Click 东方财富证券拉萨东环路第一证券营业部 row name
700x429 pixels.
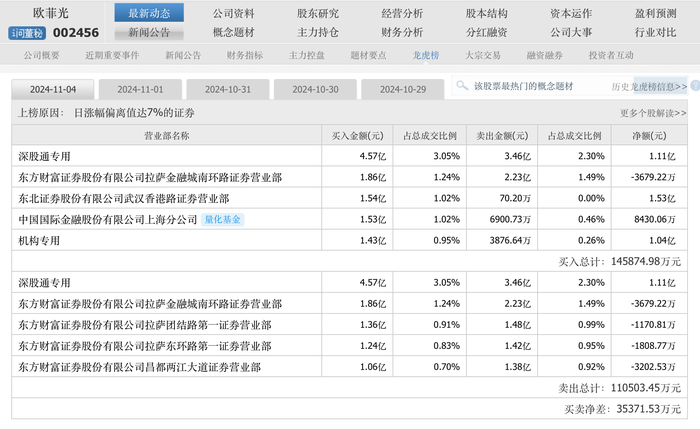(x=145, y=346)
